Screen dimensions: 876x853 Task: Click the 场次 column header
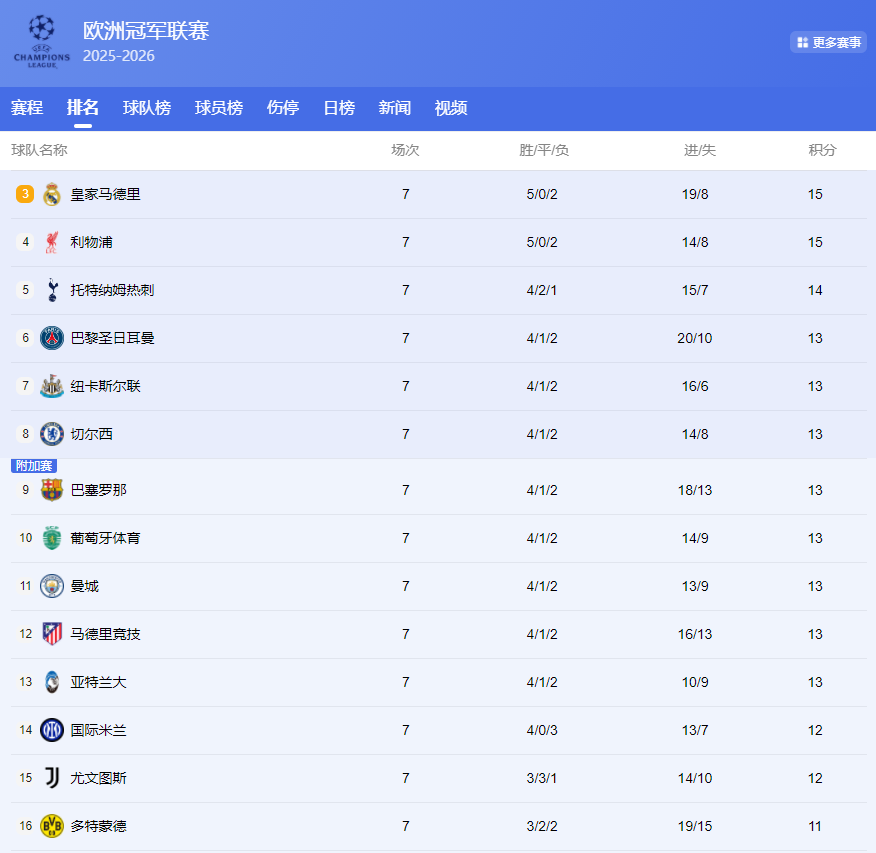point(405,150)
